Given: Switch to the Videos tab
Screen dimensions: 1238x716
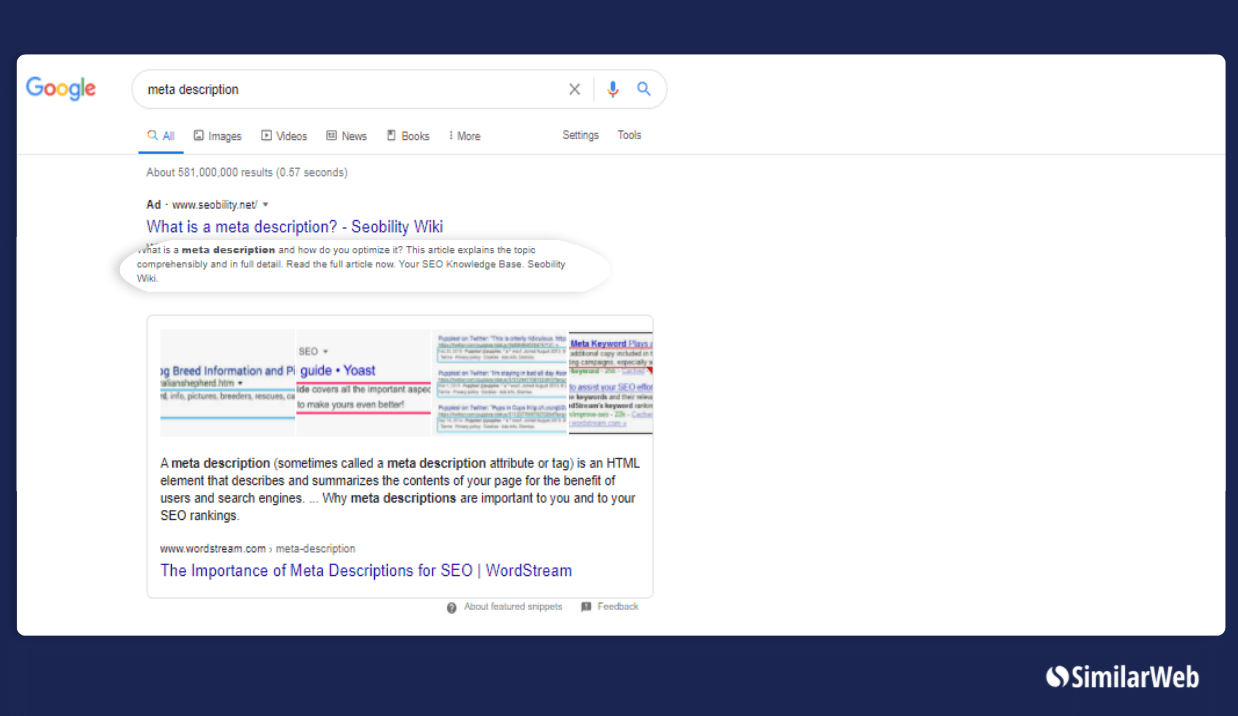Looking at the screenshot, I should 284,136.
